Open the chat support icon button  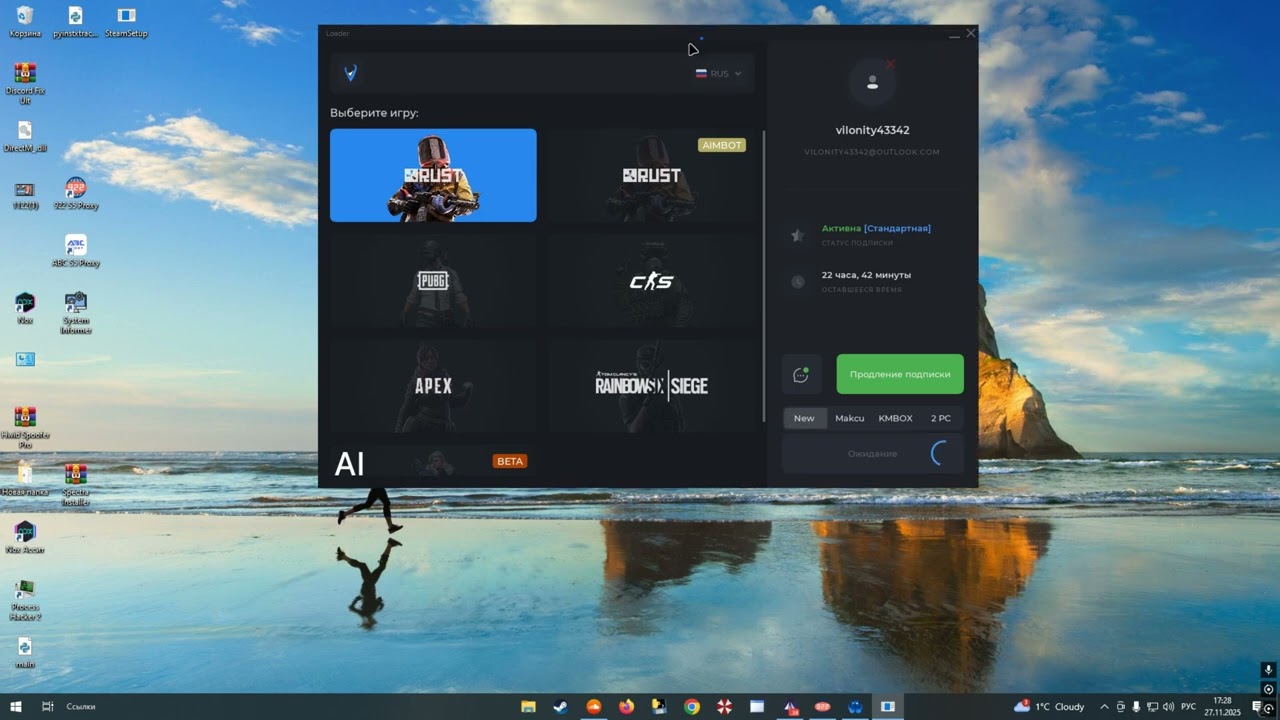(801, 374)
